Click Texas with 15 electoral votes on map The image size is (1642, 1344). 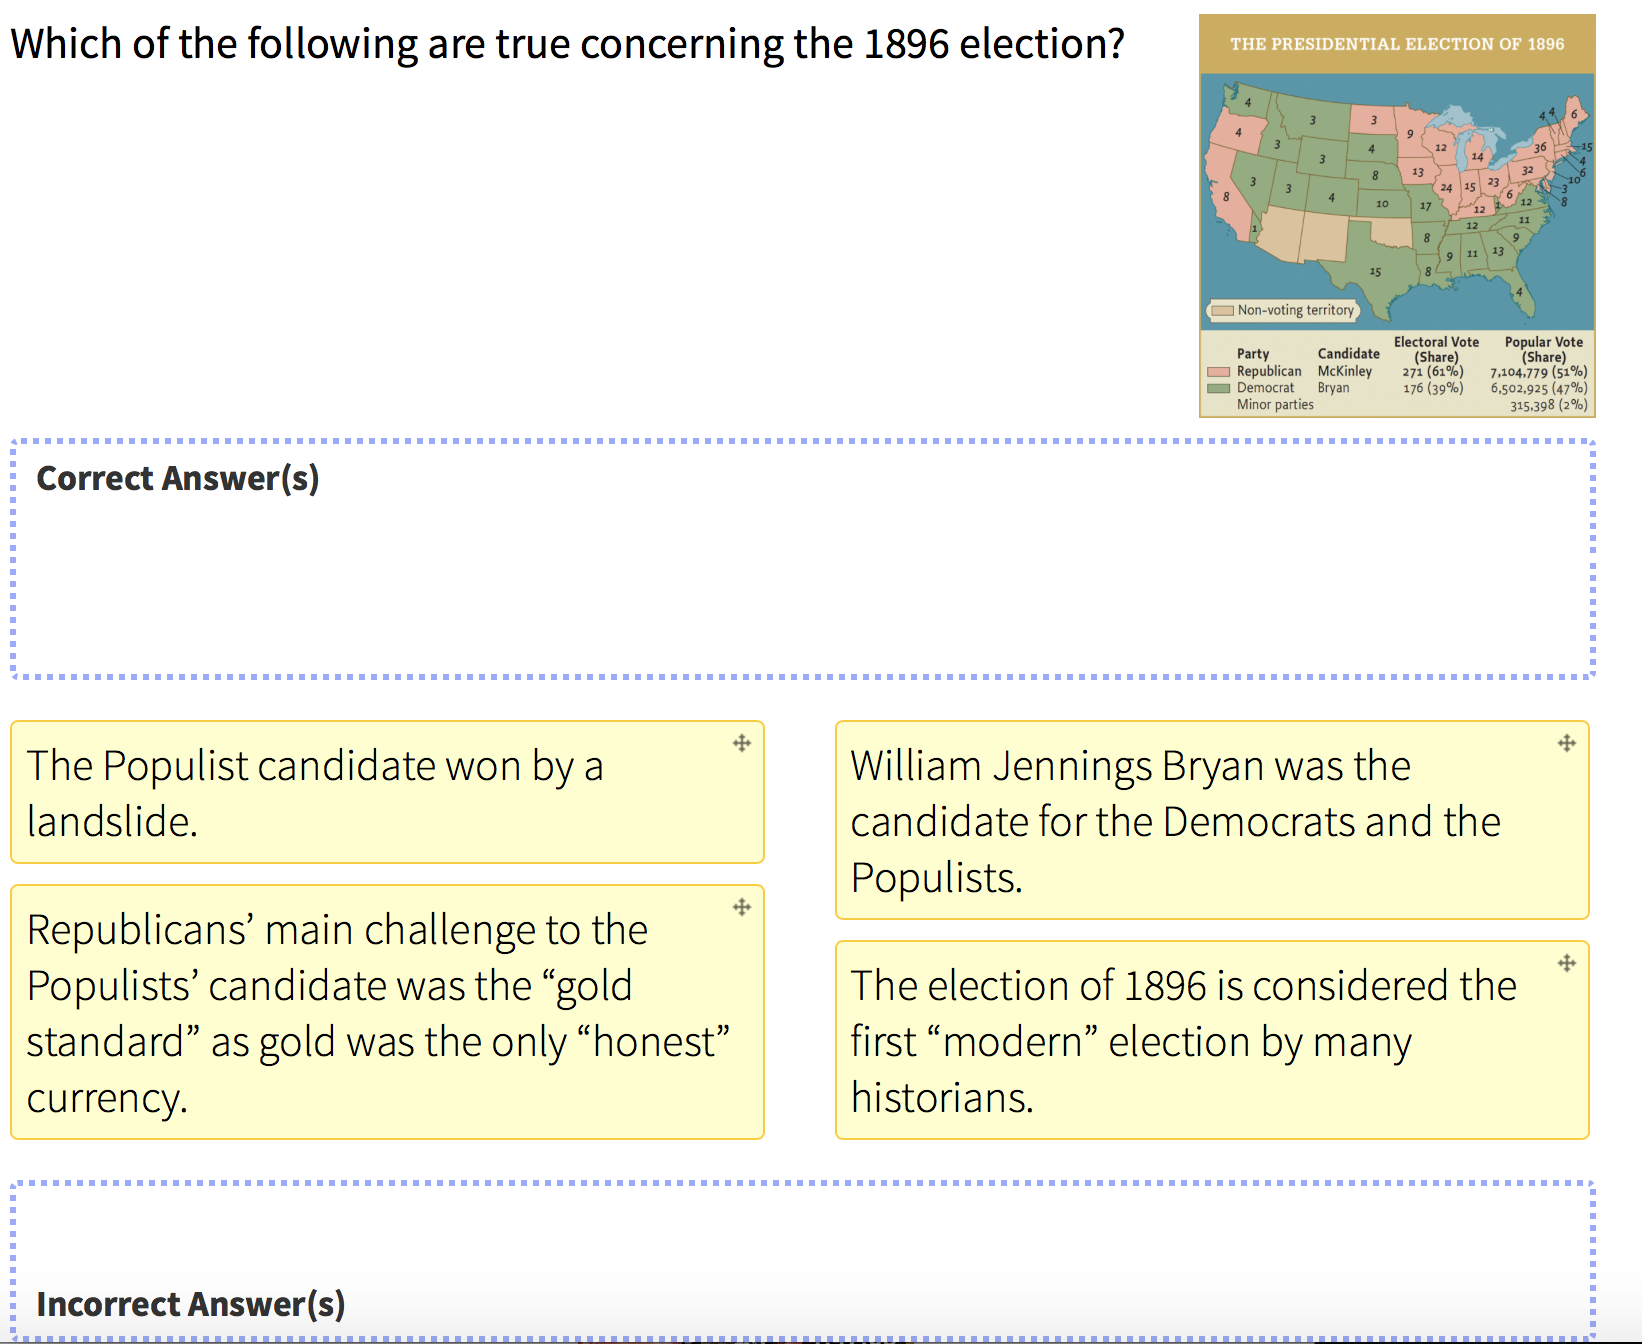point(1375,271)
